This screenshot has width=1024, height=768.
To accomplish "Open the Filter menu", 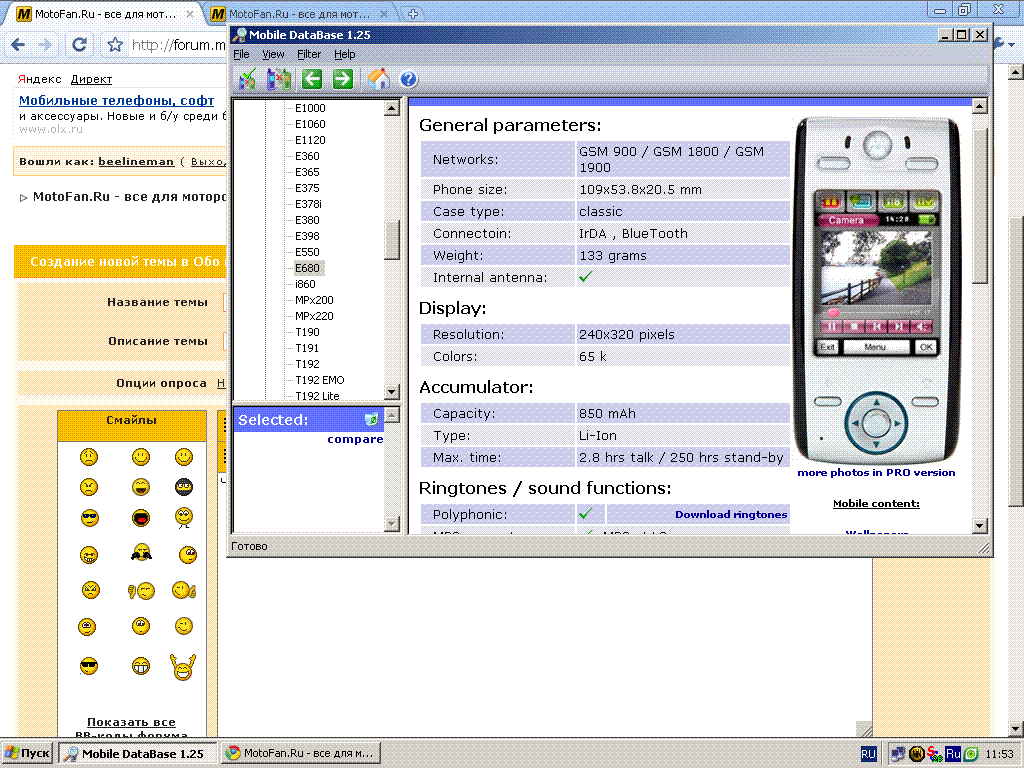I will tap(309, 54).
